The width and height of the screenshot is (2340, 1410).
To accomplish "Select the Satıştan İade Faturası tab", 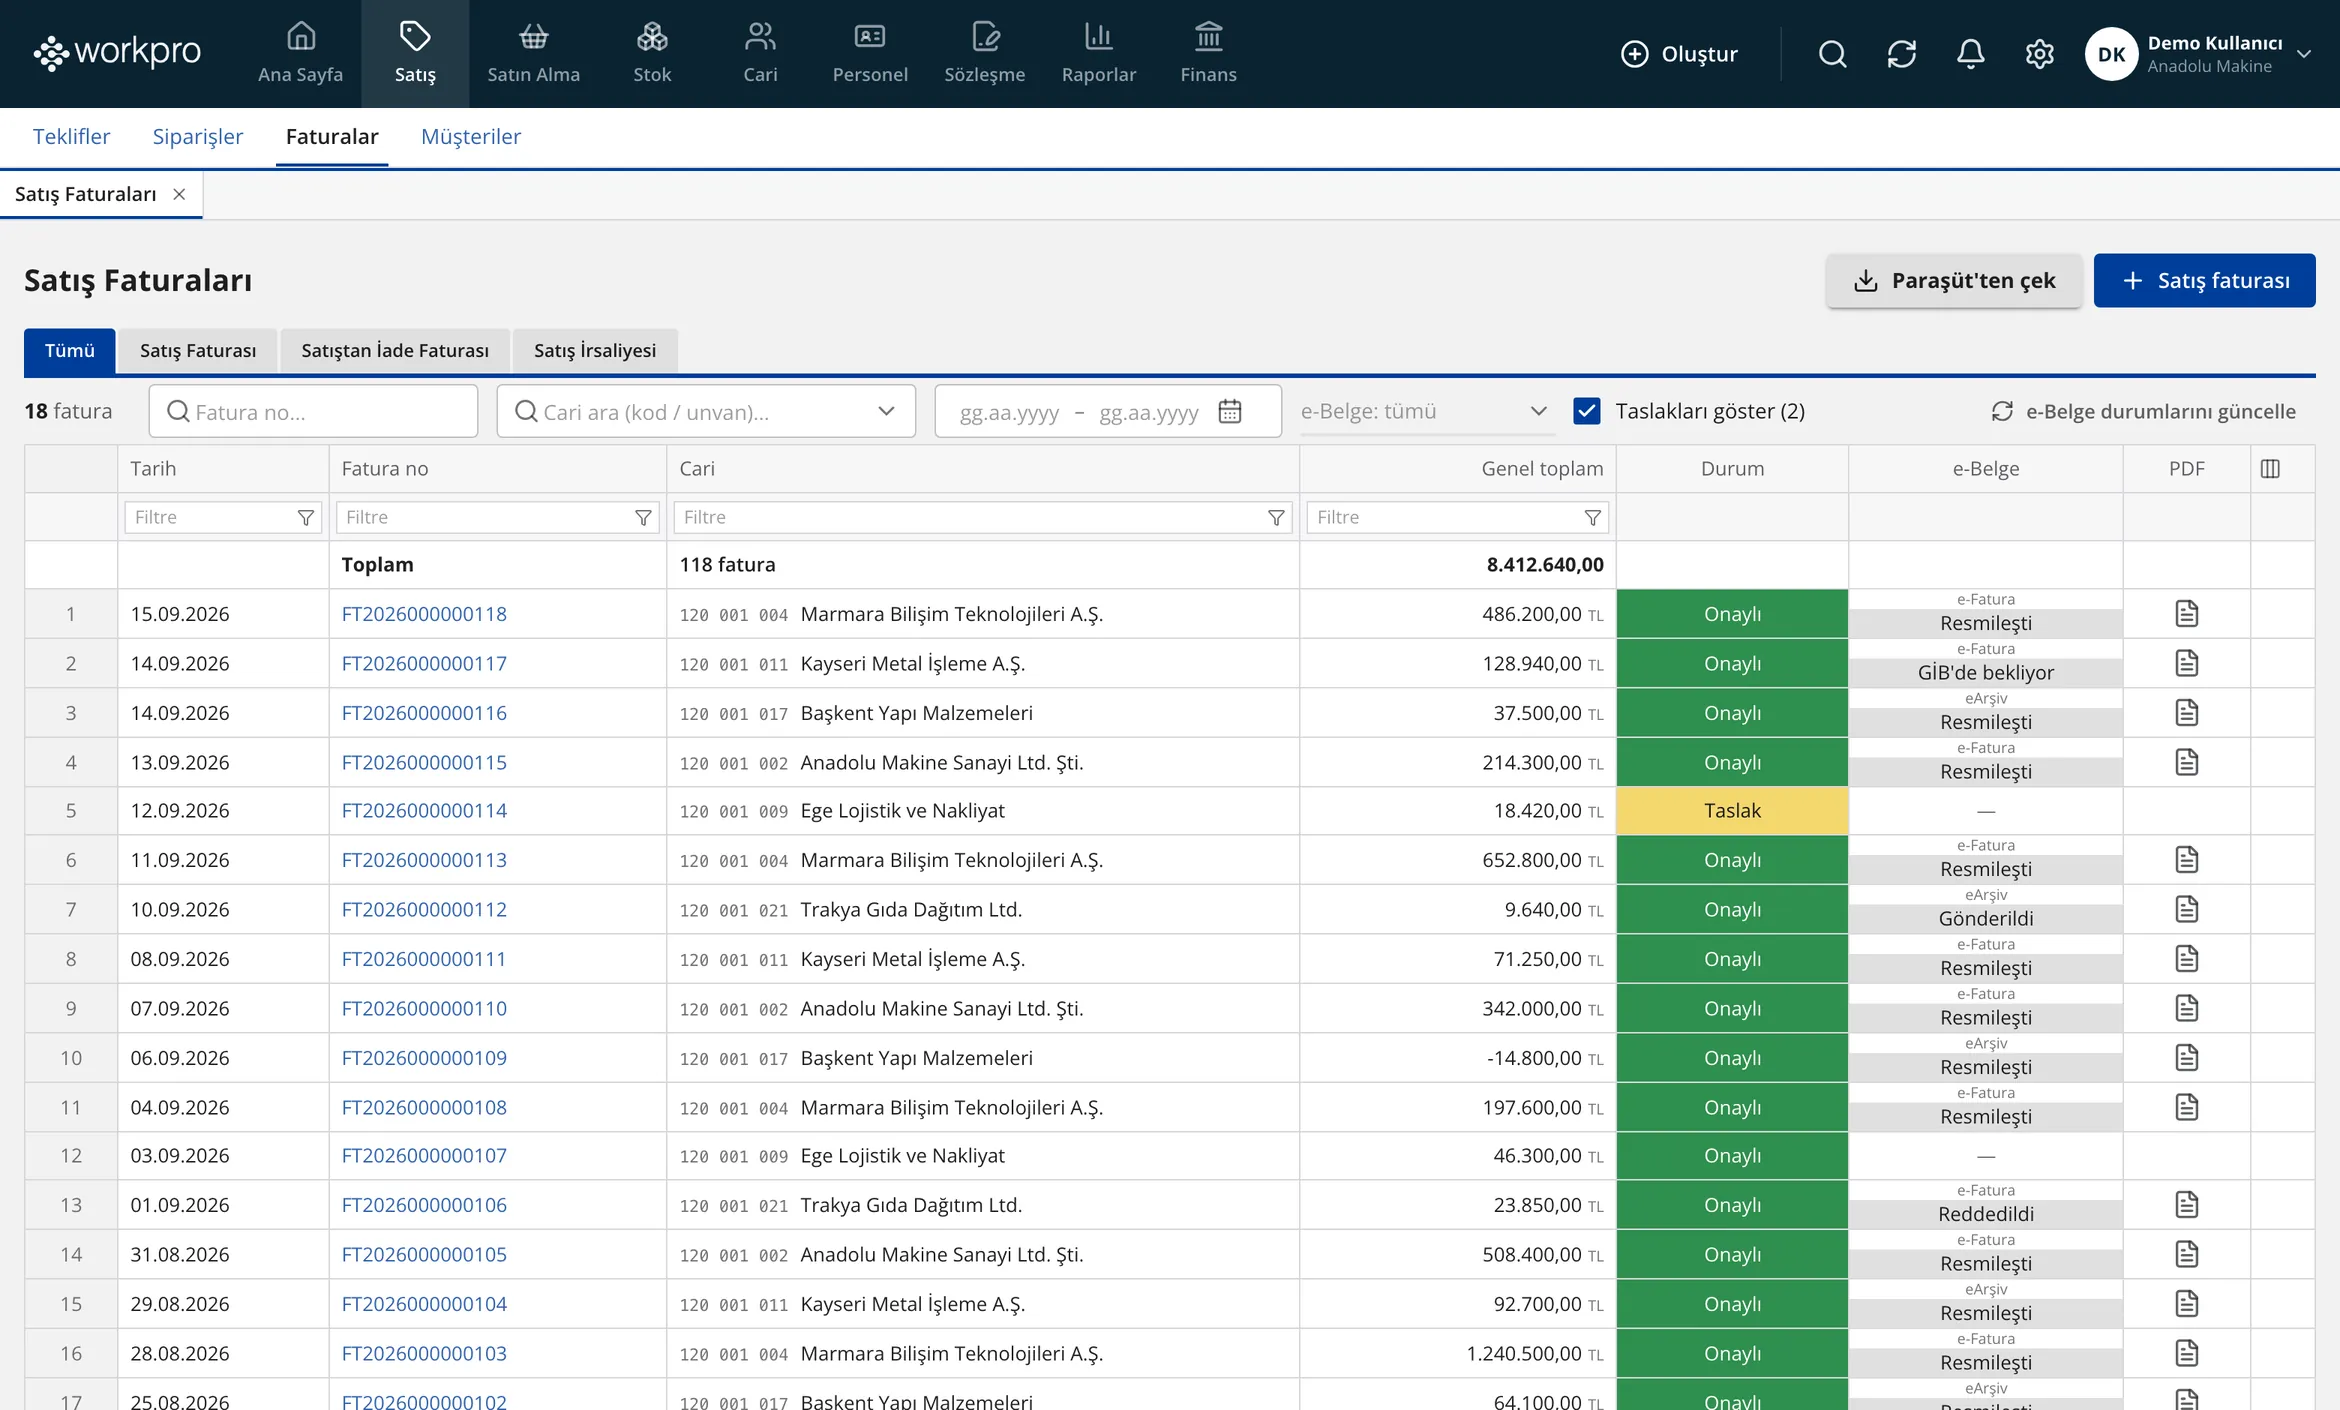I will pos(395,350).
